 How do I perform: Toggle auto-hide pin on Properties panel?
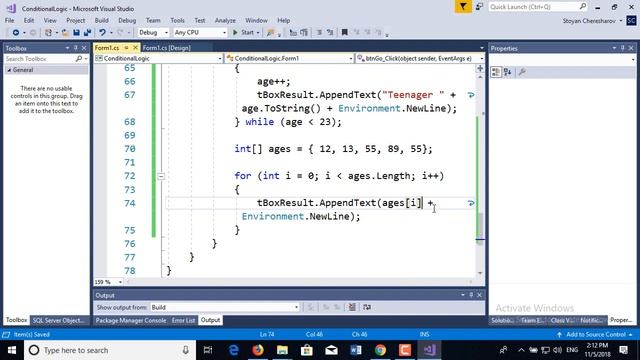pos(622,48)
